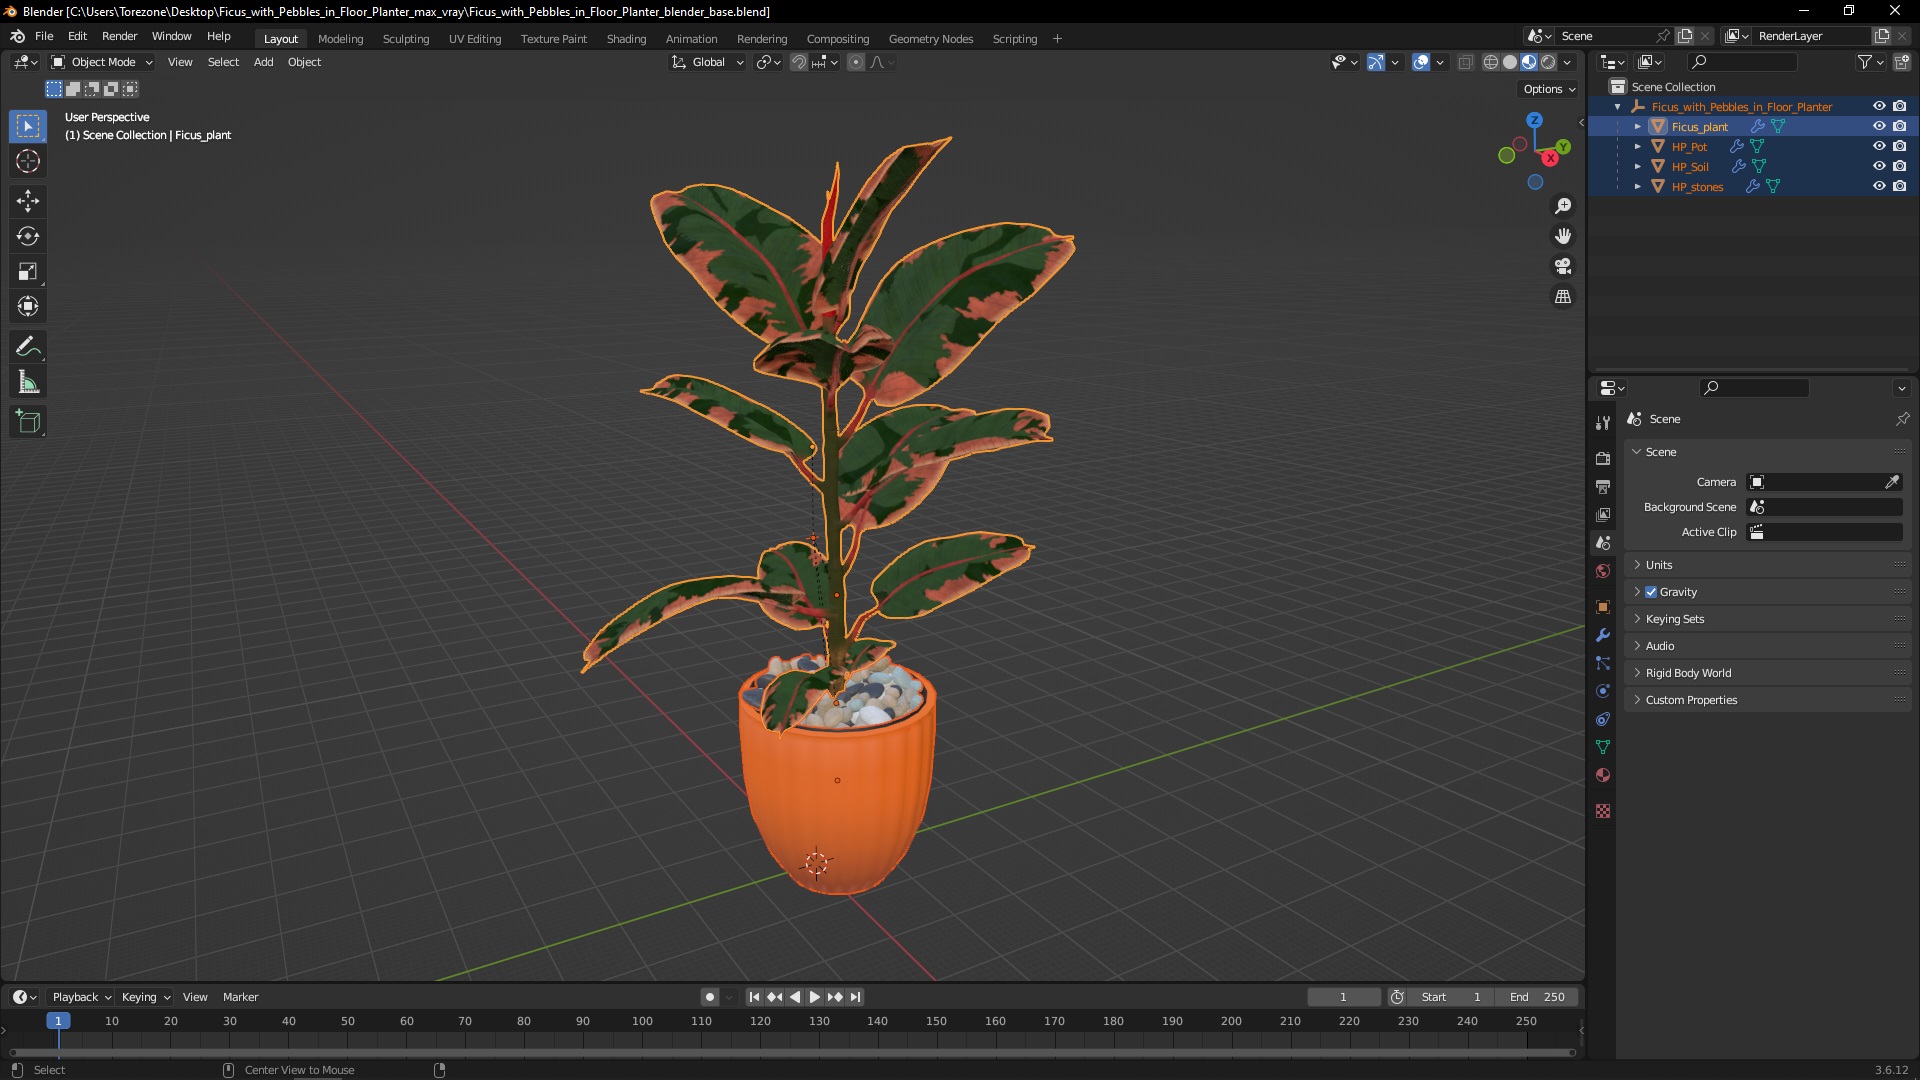Screen dimensions: 1920x1080
Task: Select the Measure tool
Action: 28,382
